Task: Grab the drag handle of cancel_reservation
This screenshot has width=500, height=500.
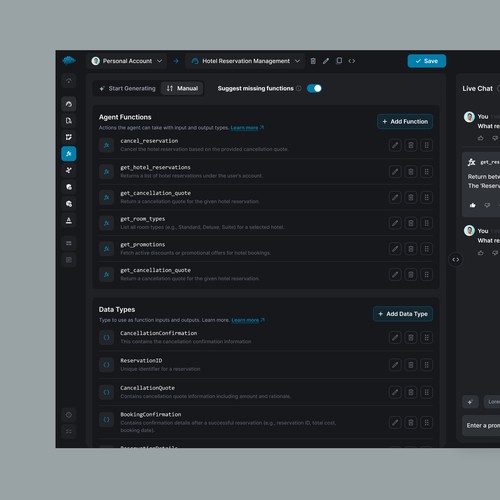Action: [426, 145]
